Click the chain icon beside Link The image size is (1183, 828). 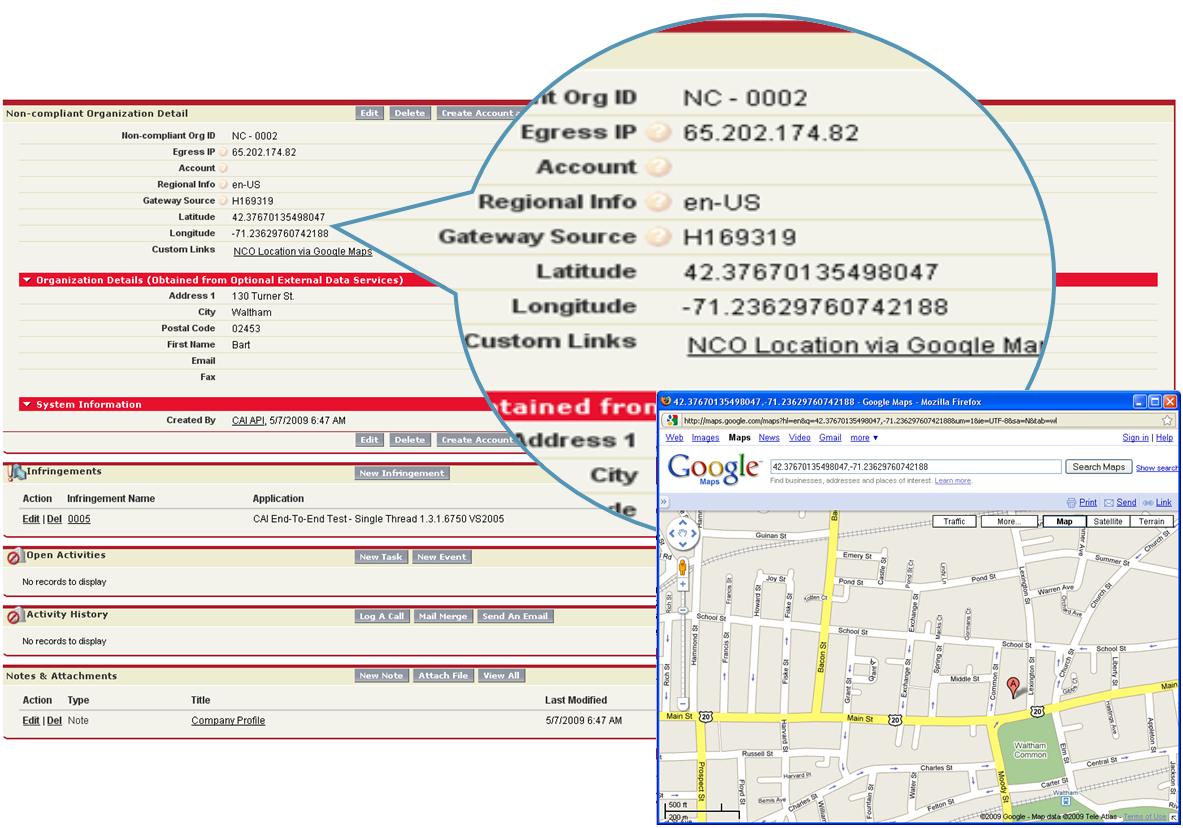tap(1148, 503)
